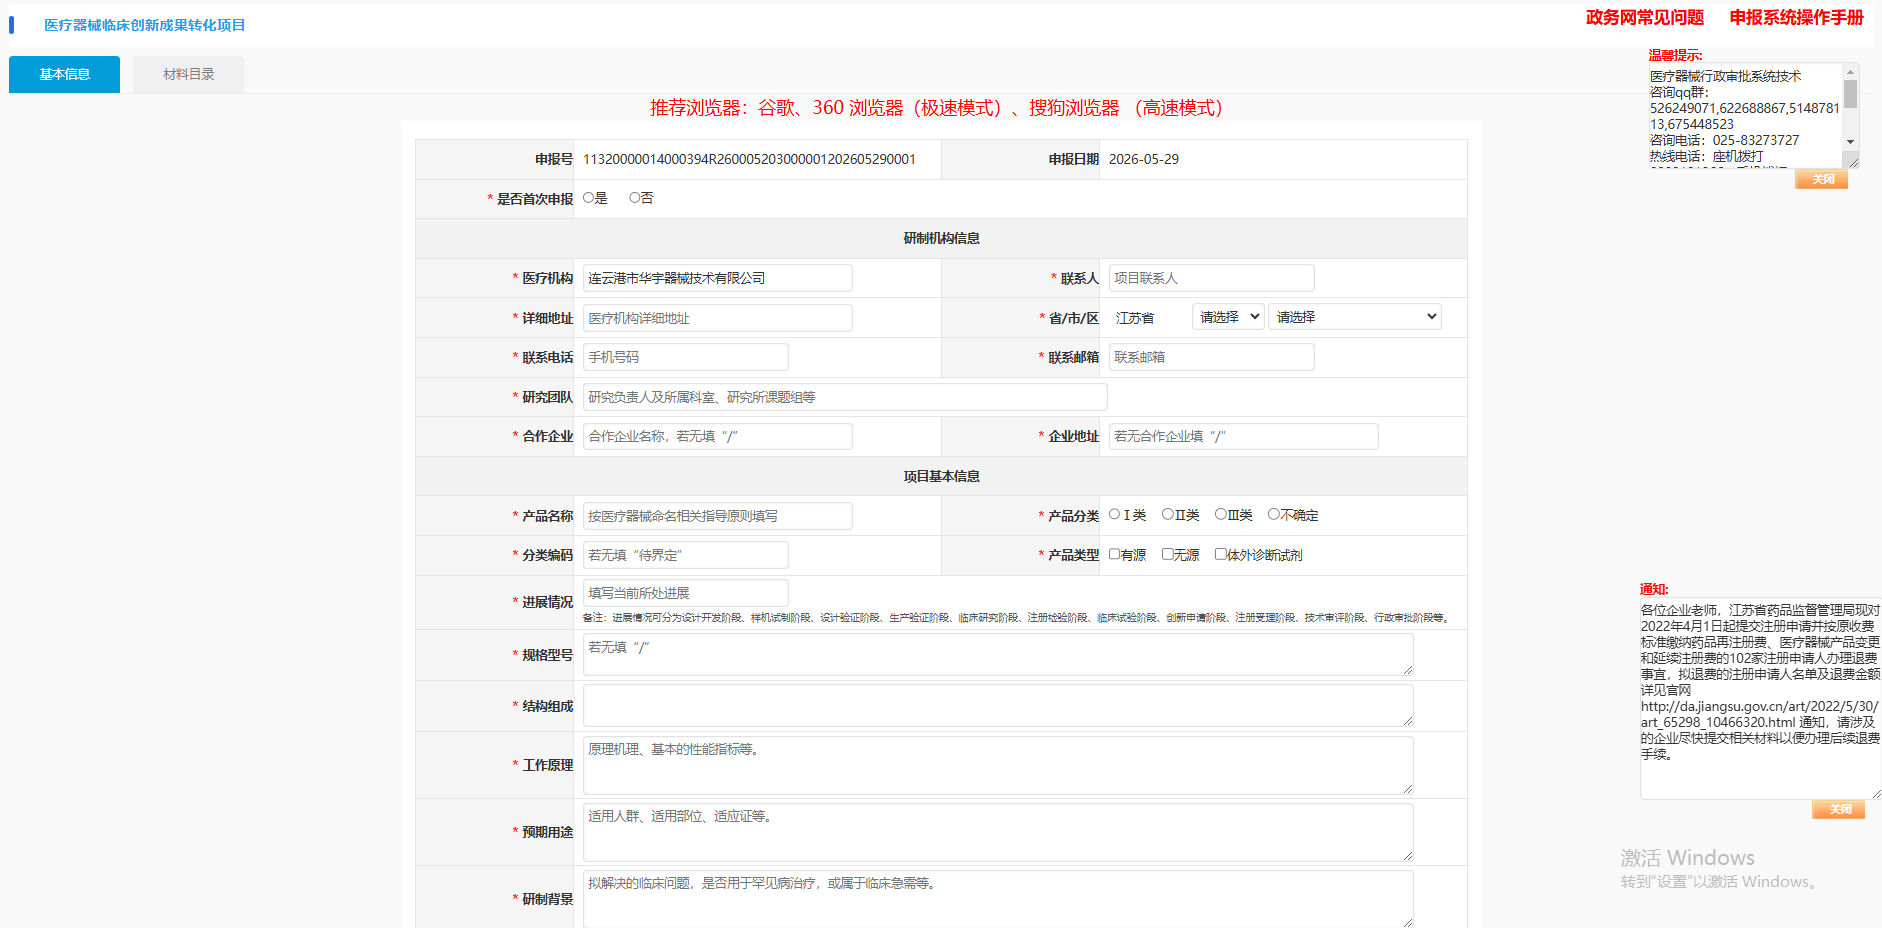Image resolution: width=1882 pixels, height=928 pixels.
Task: Open the 申报系统操作手册 link
Action: point(1796,18)
